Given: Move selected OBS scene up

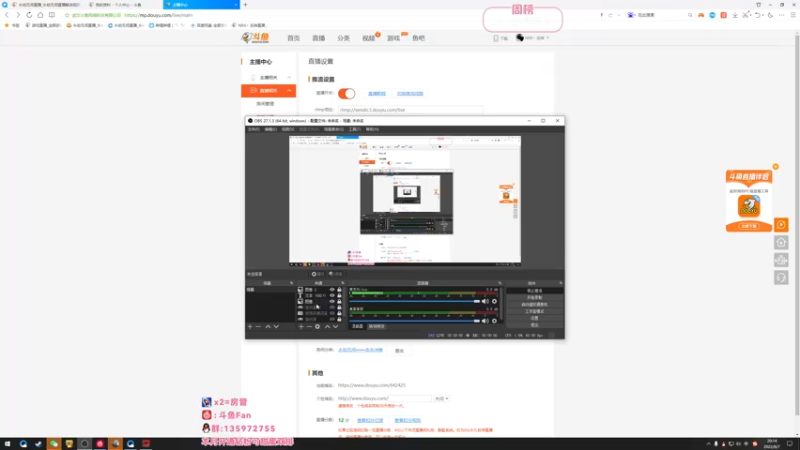Looking at the screenshot, I should [x=268, y=327].
